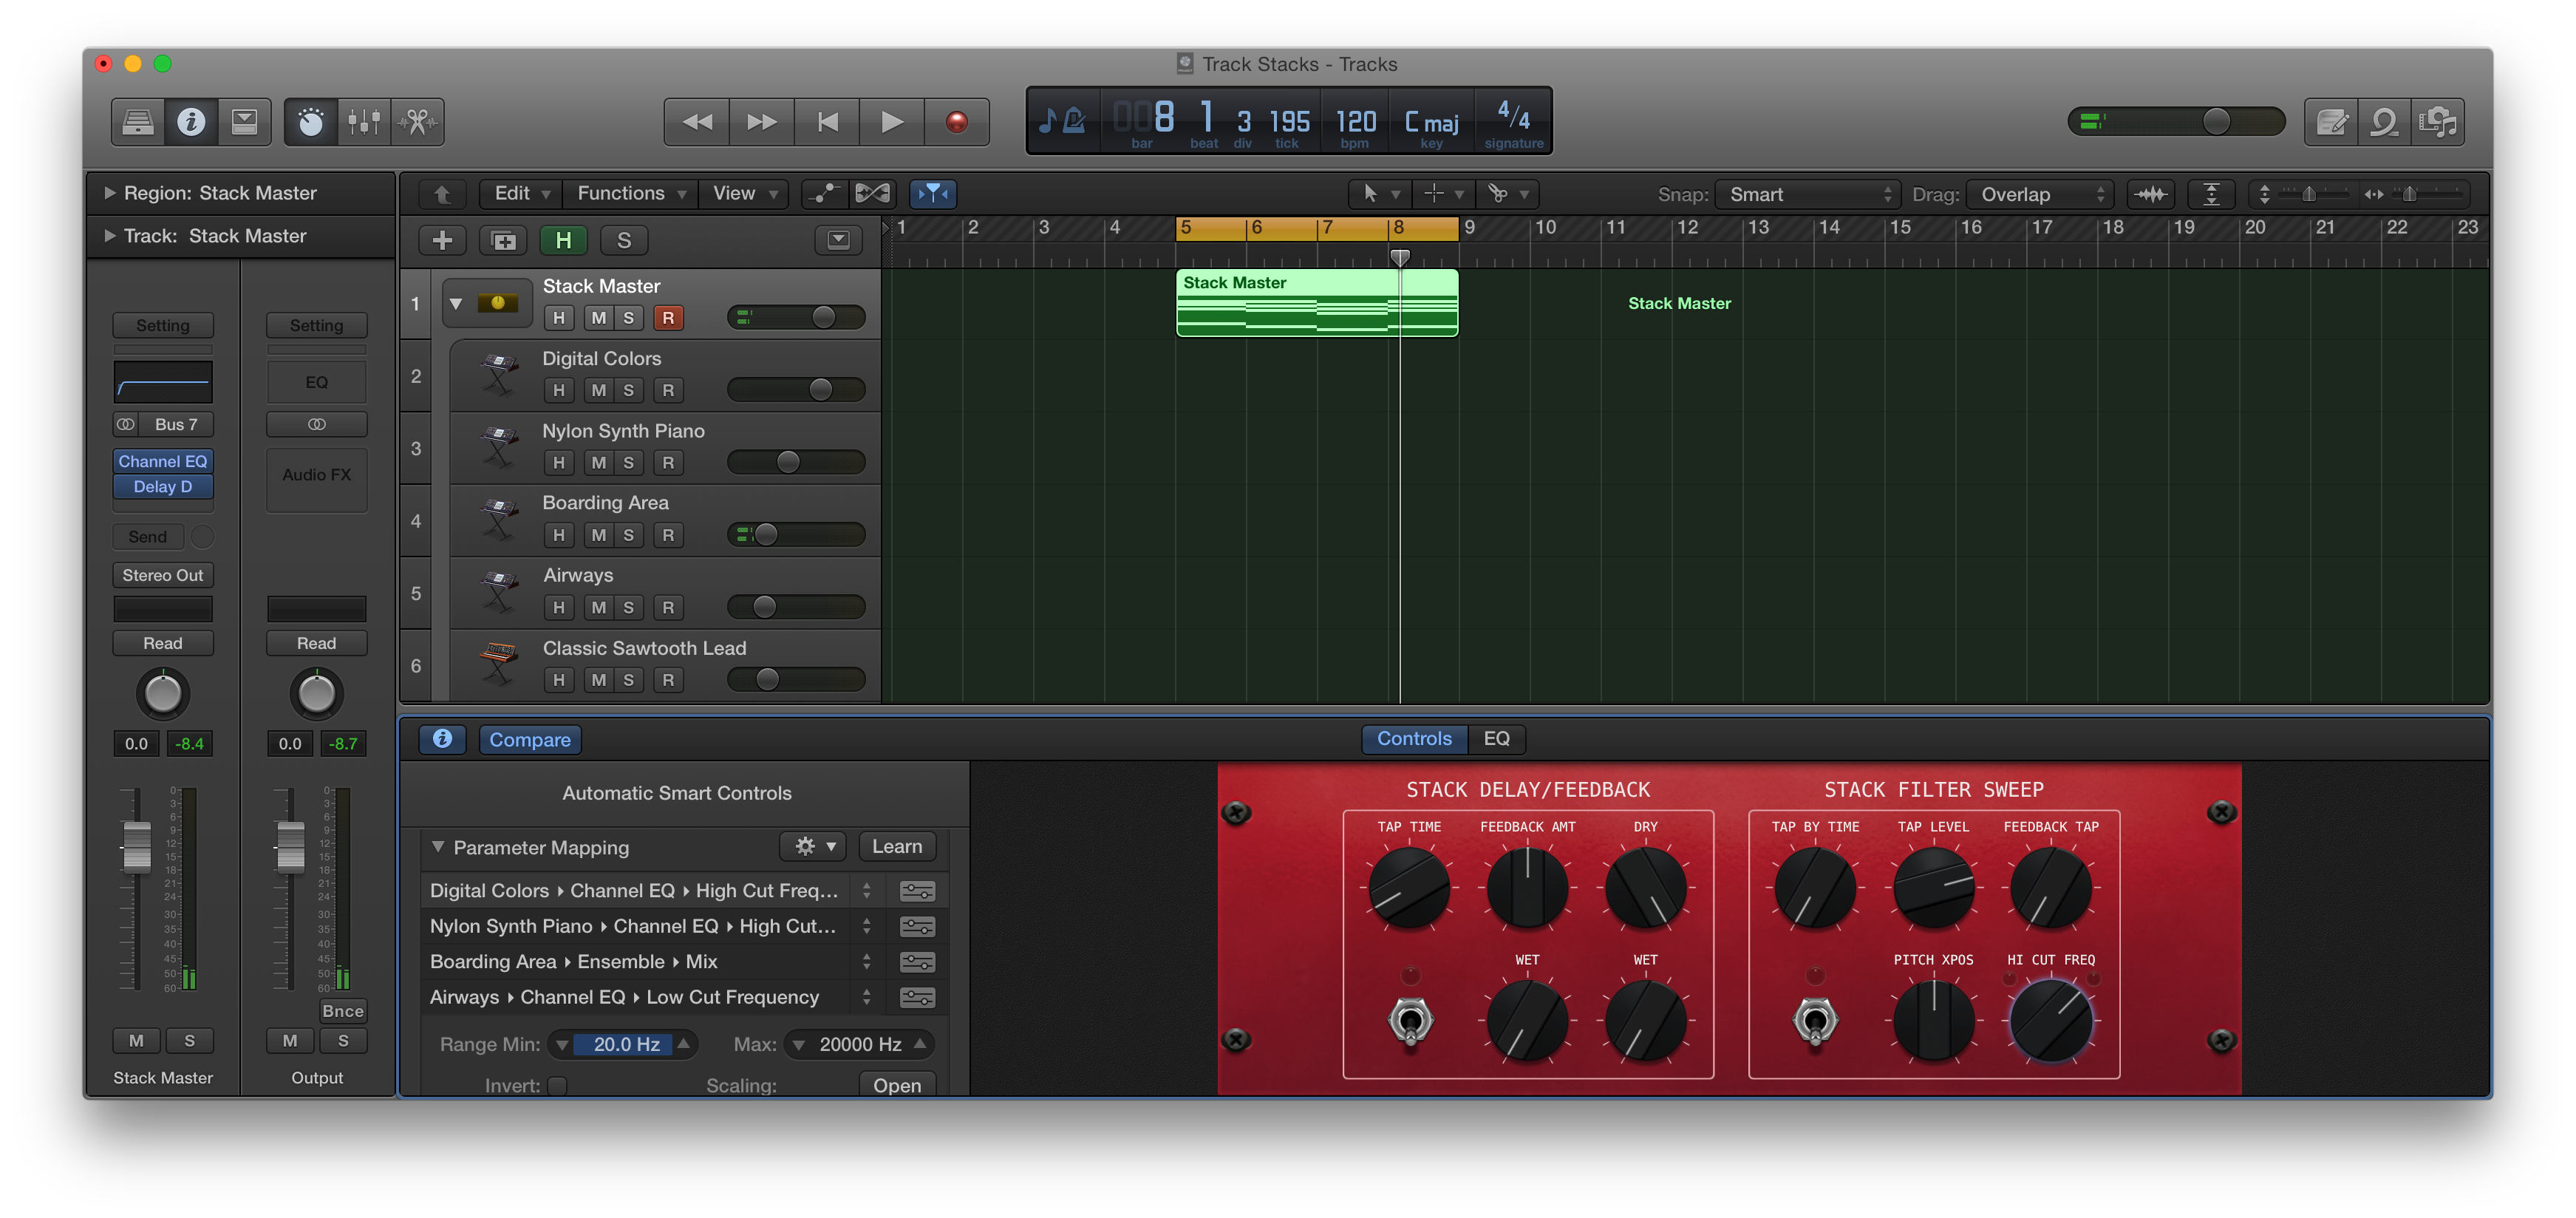Screen dimensions: 2576x1218
Task: Open the Parameter Mapping gear menu
Action: tap(813, 846)
